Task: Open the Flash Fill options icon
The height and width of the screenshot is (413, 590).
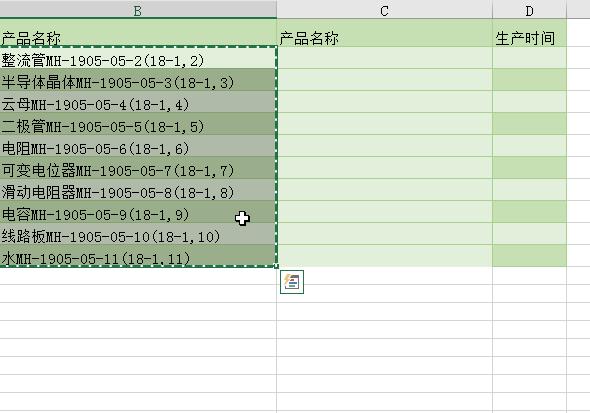Action: coord(292,282)
